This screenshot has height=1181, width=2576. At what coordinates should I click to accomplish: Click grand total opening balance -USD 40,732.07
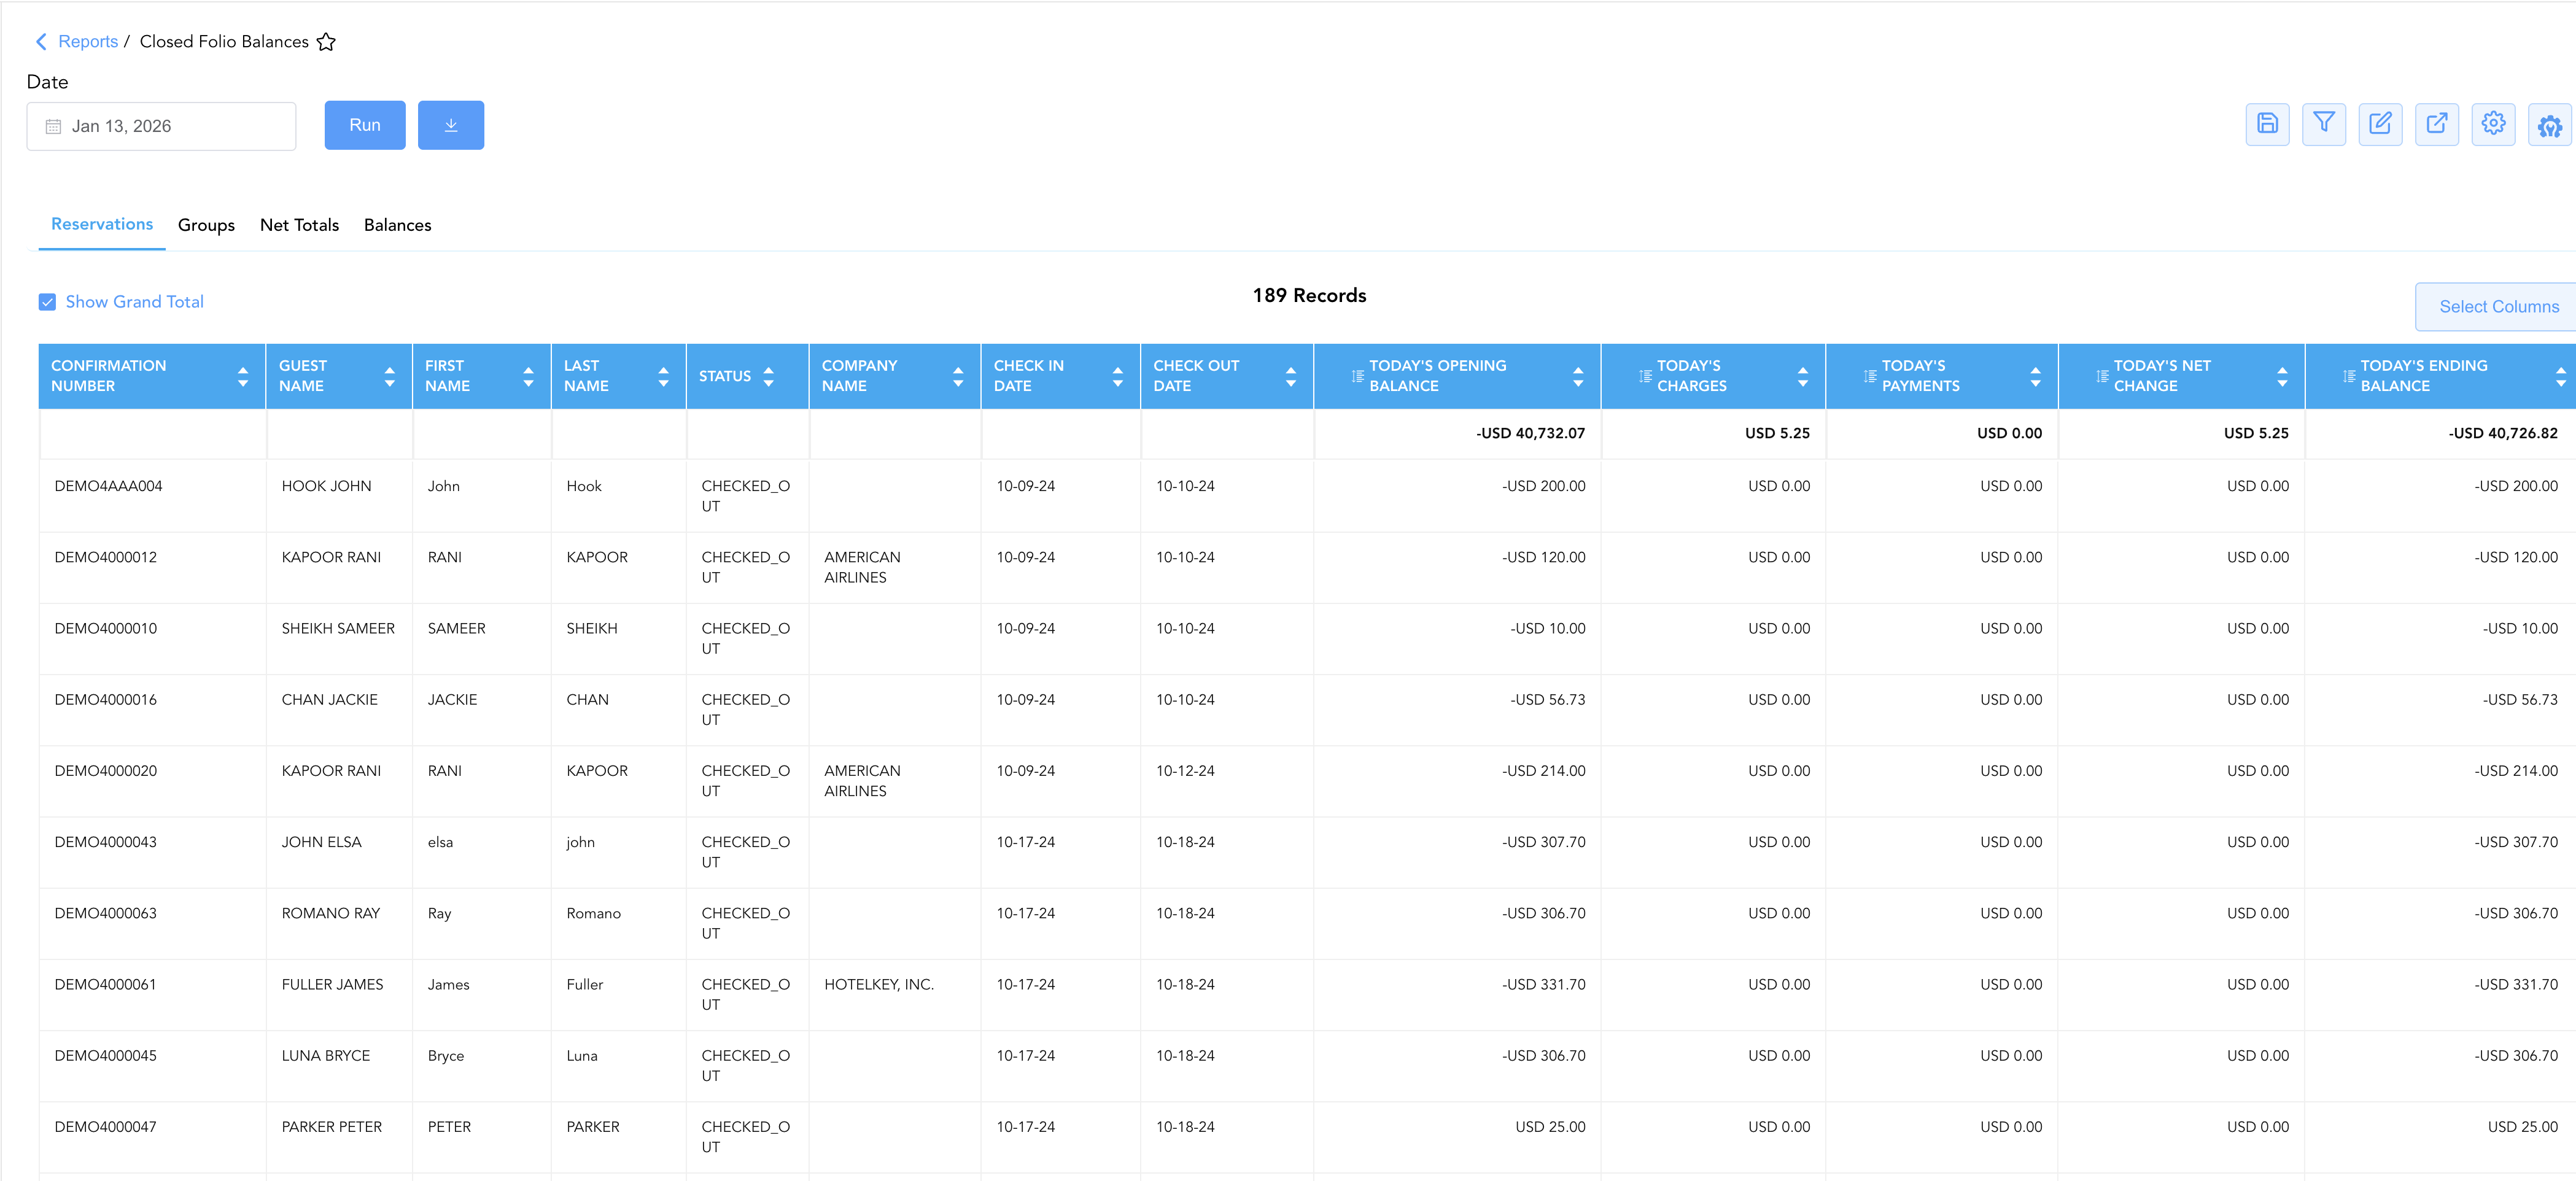point(1530,433)
